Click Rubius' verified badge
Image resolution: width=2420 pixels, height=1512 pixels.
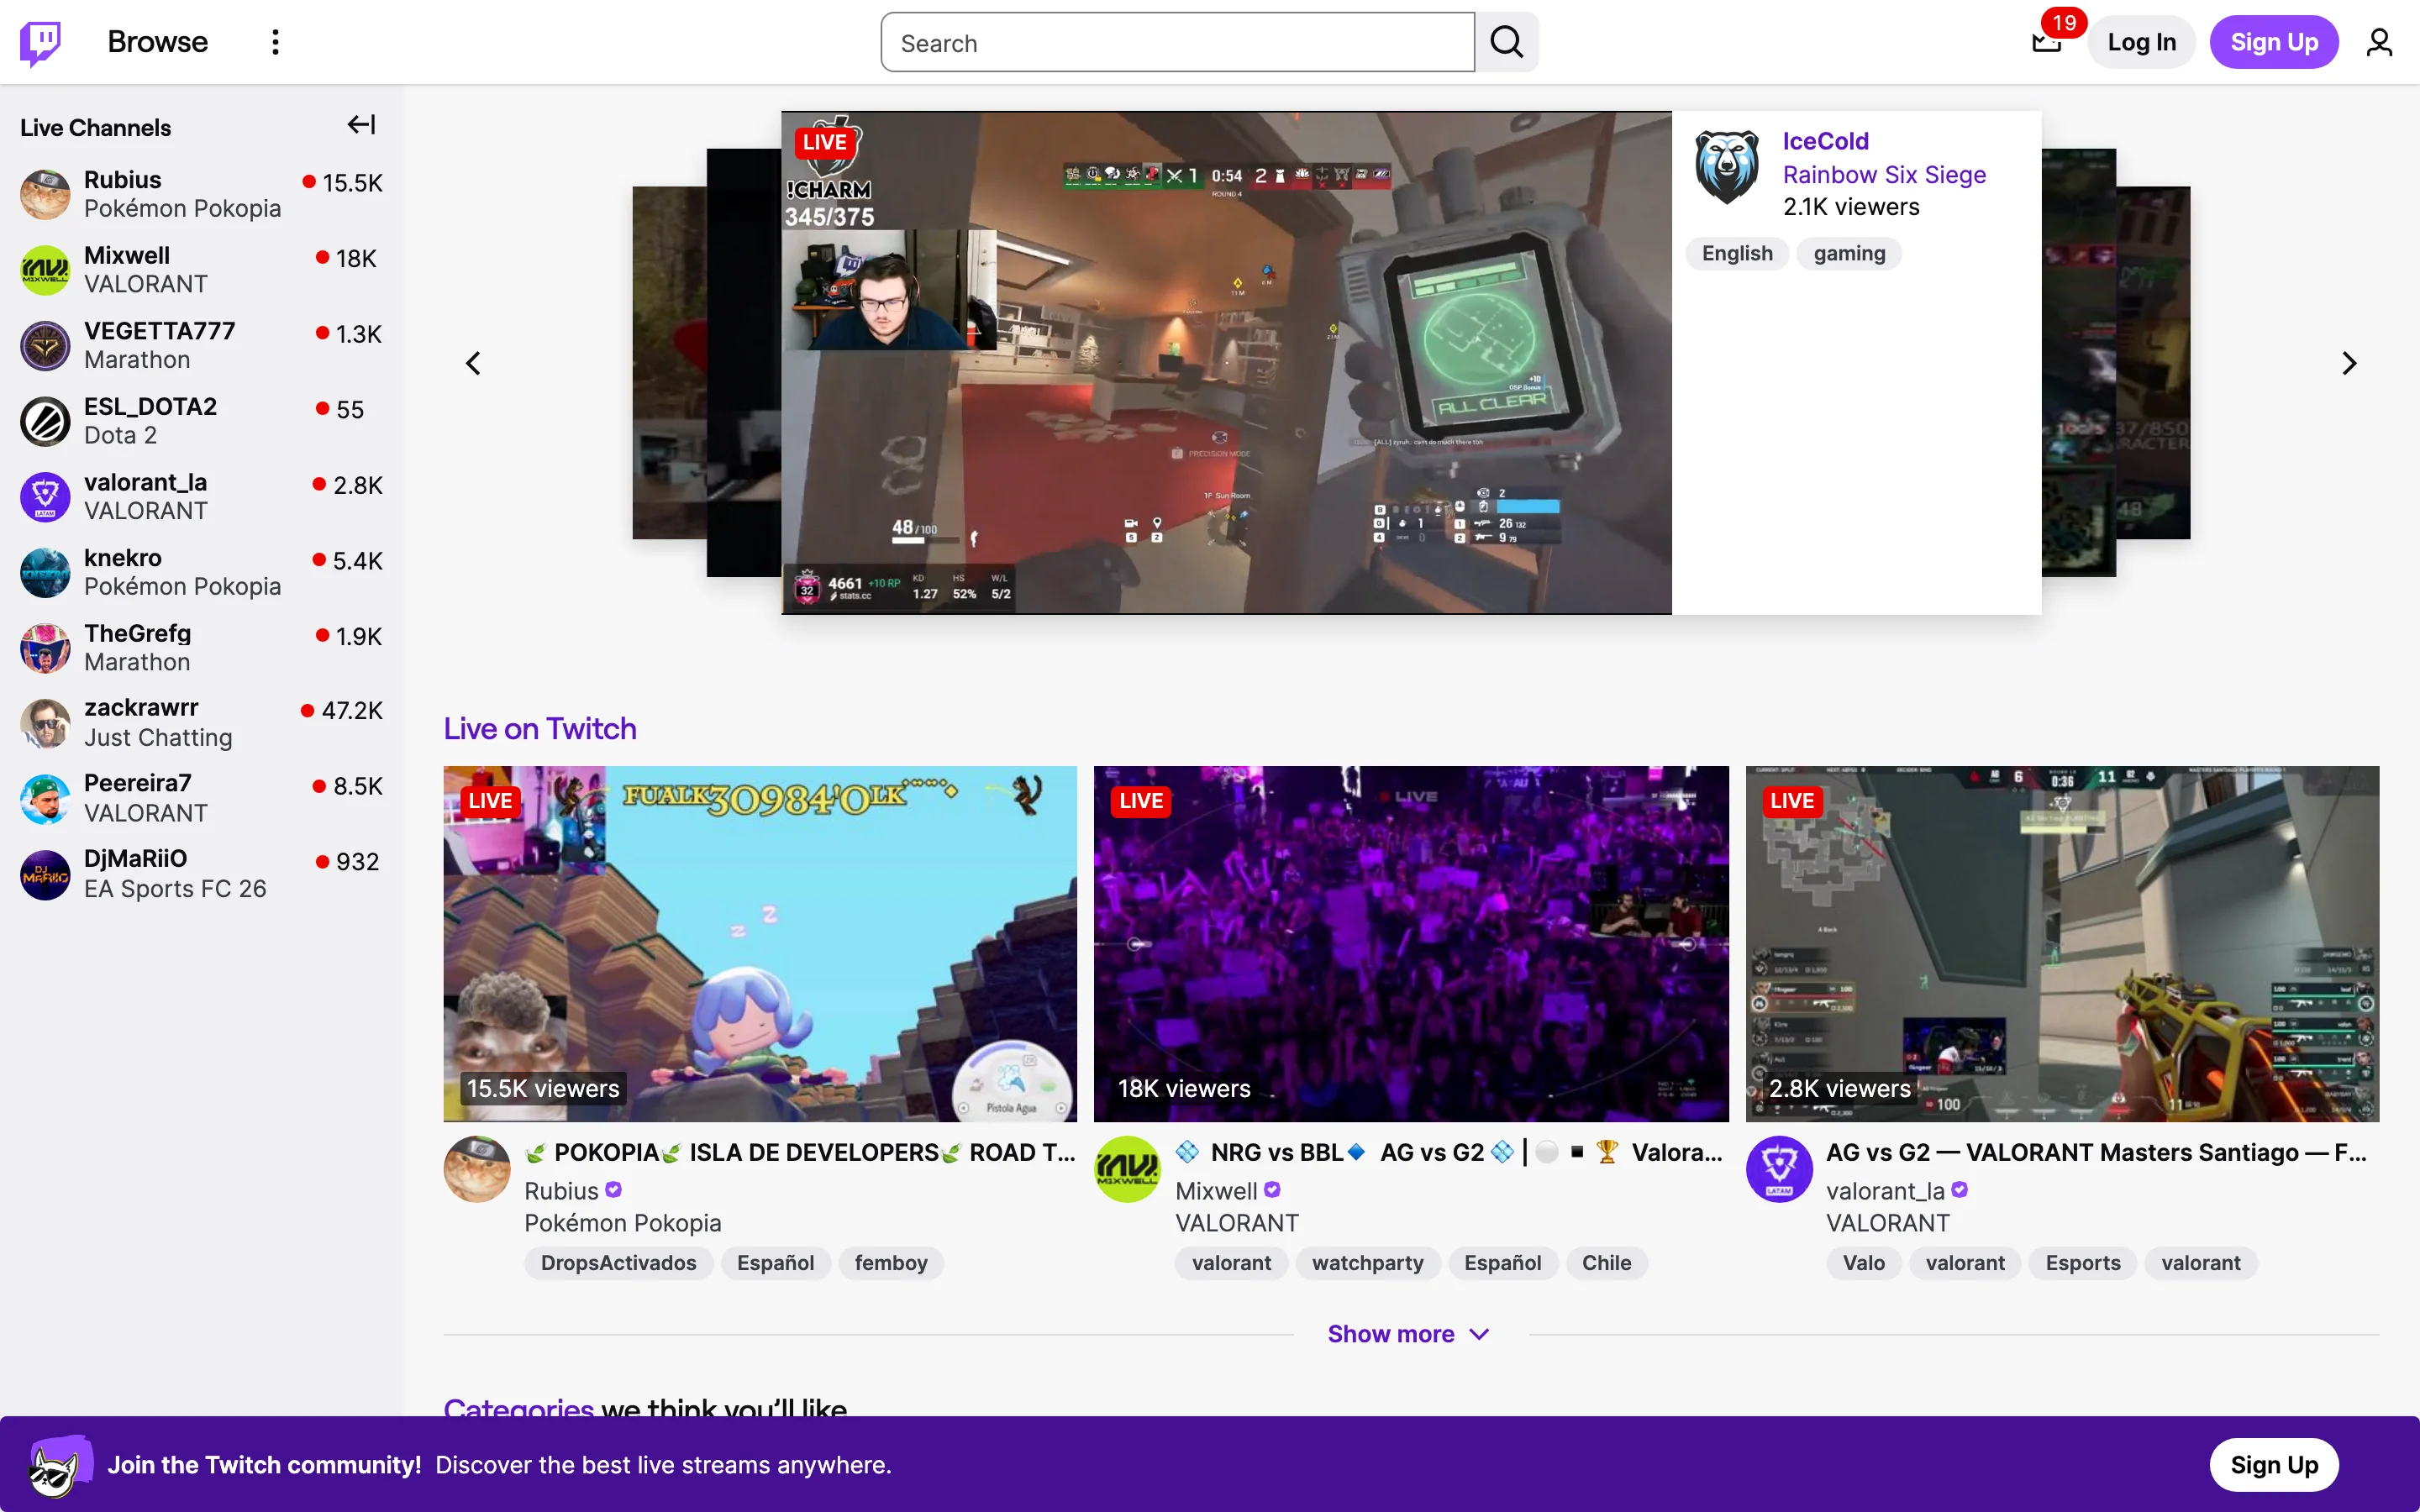[x=614, y=1190]
